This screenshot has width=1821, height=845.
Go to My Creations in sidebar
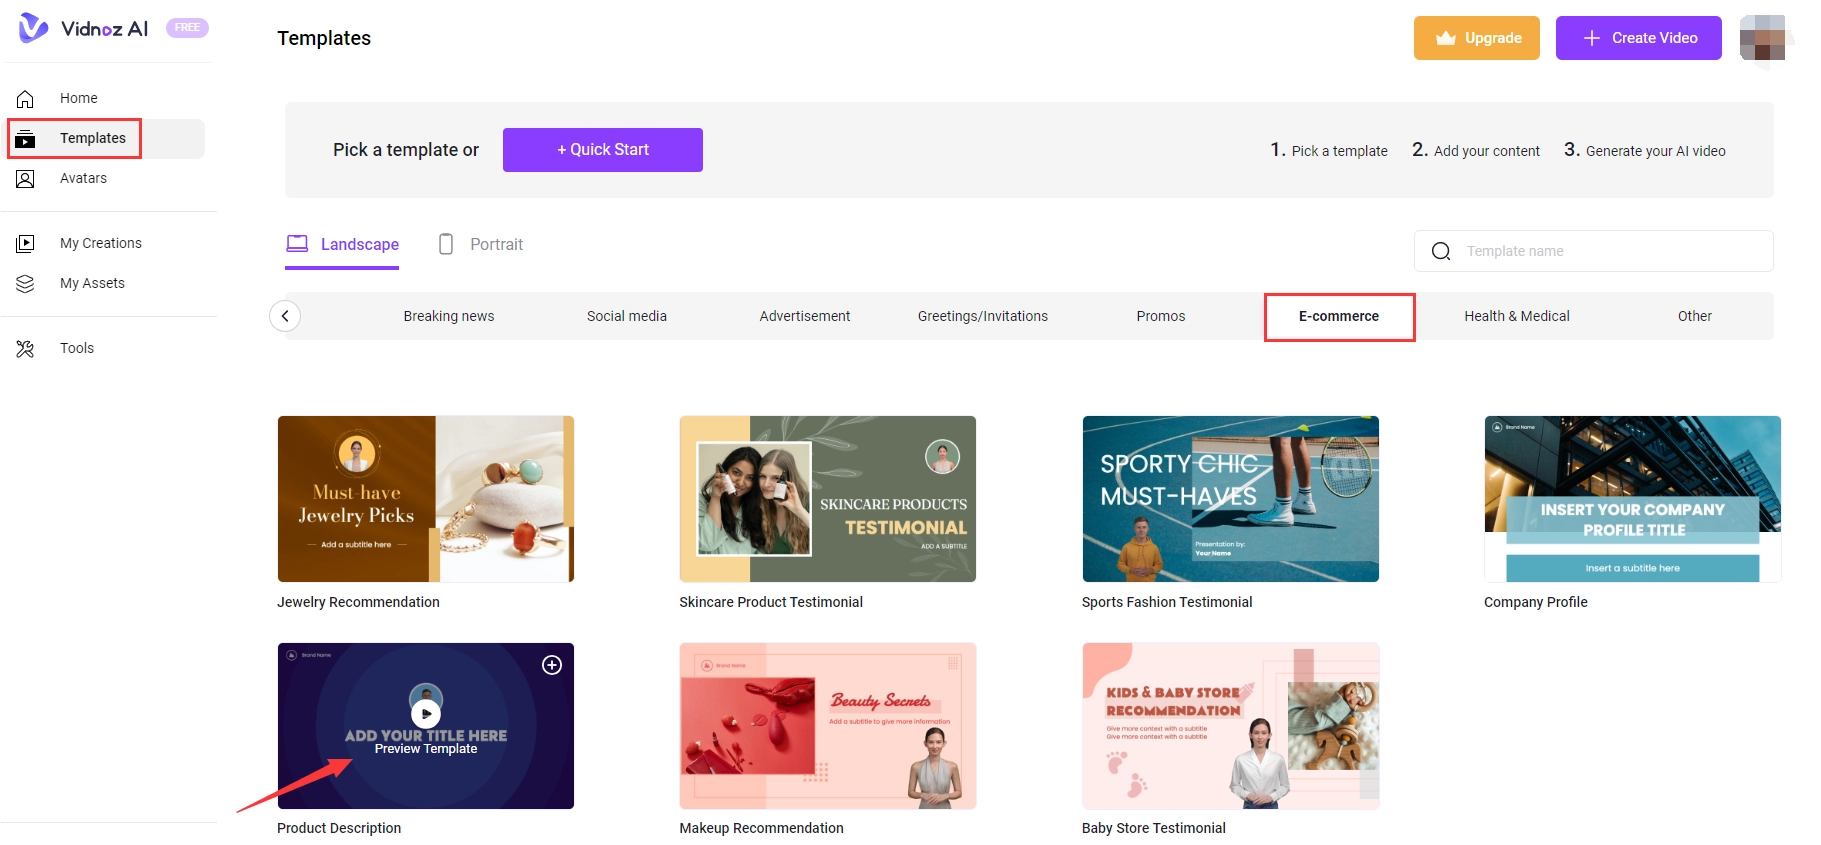[100, 243]
